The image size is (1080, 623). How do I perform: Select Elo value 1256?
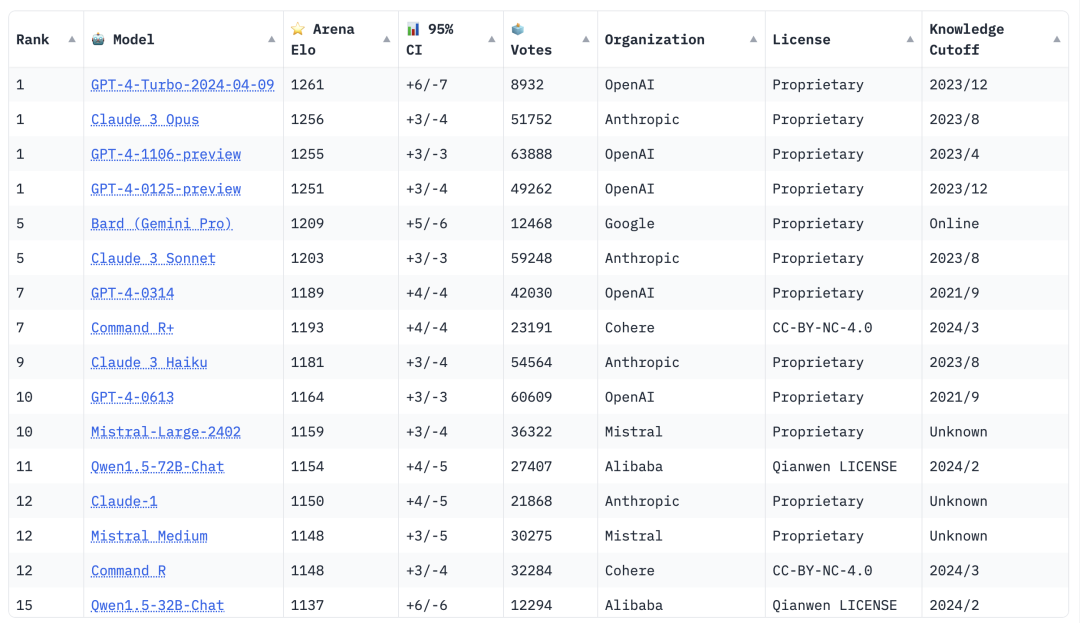(307, 120)
